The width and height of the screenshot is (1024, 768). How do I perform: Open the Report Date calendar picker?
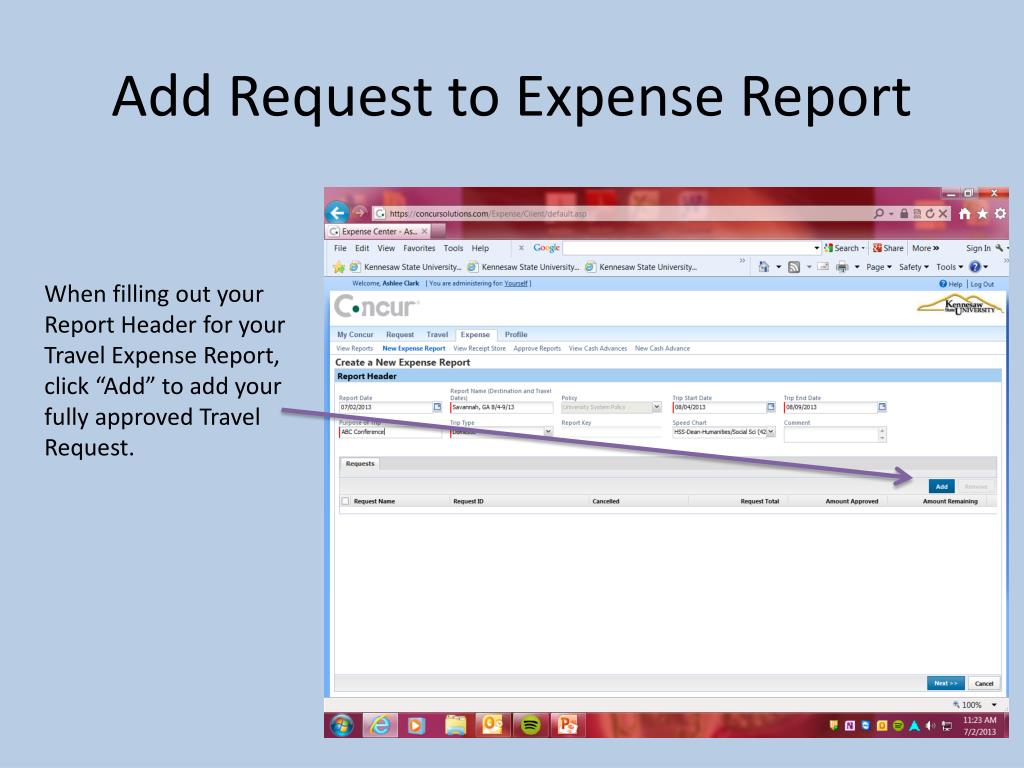438,407
